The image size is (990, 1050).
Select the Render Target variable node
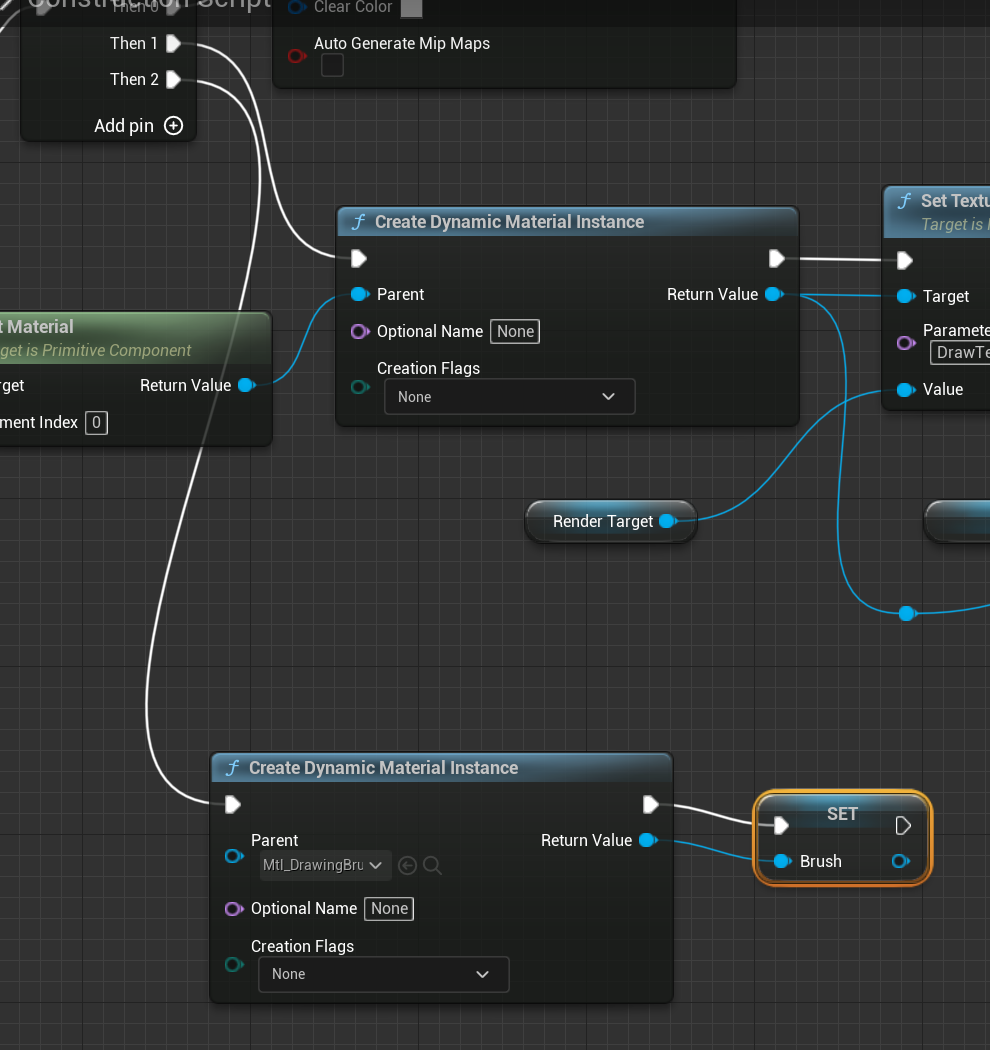(x=602, y=521)
